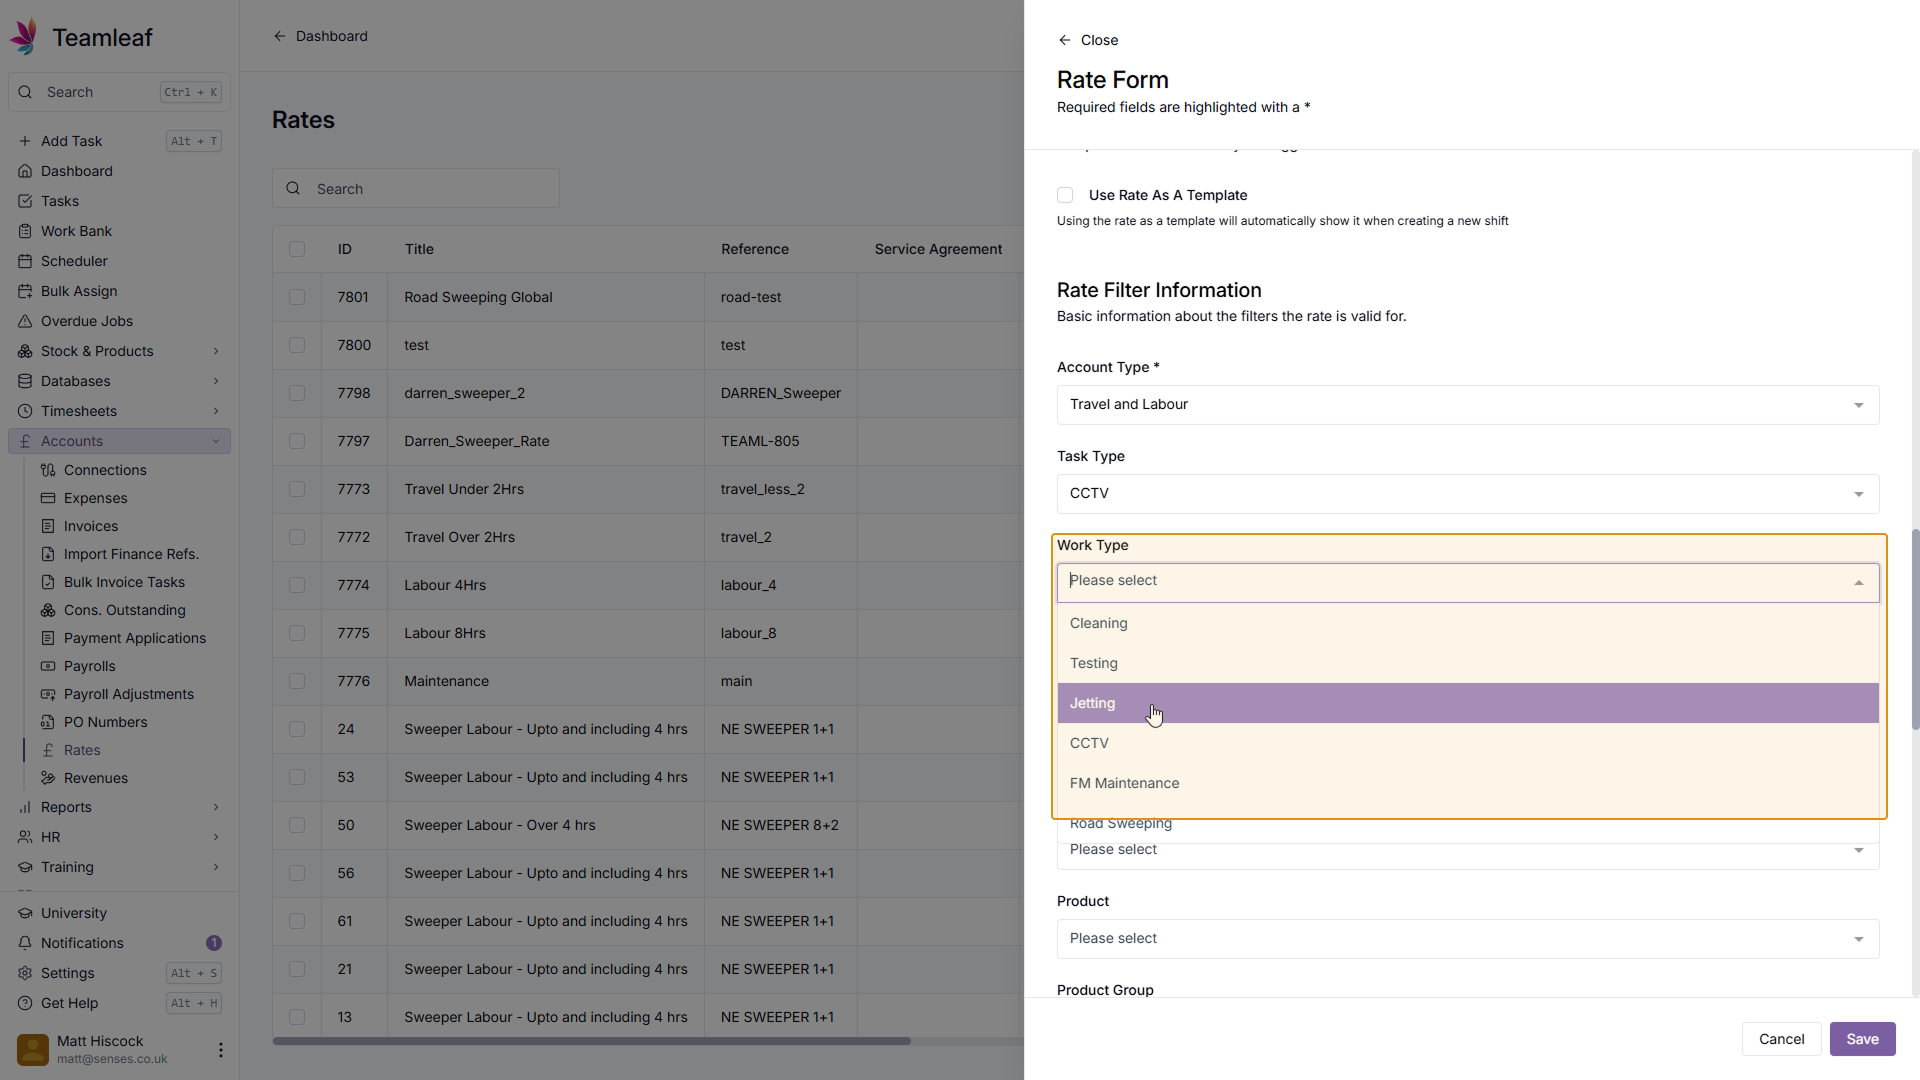Enable Use Rate As A Template checkbox
This screenshot has width=1920, height=1080.
[1065, 195]
